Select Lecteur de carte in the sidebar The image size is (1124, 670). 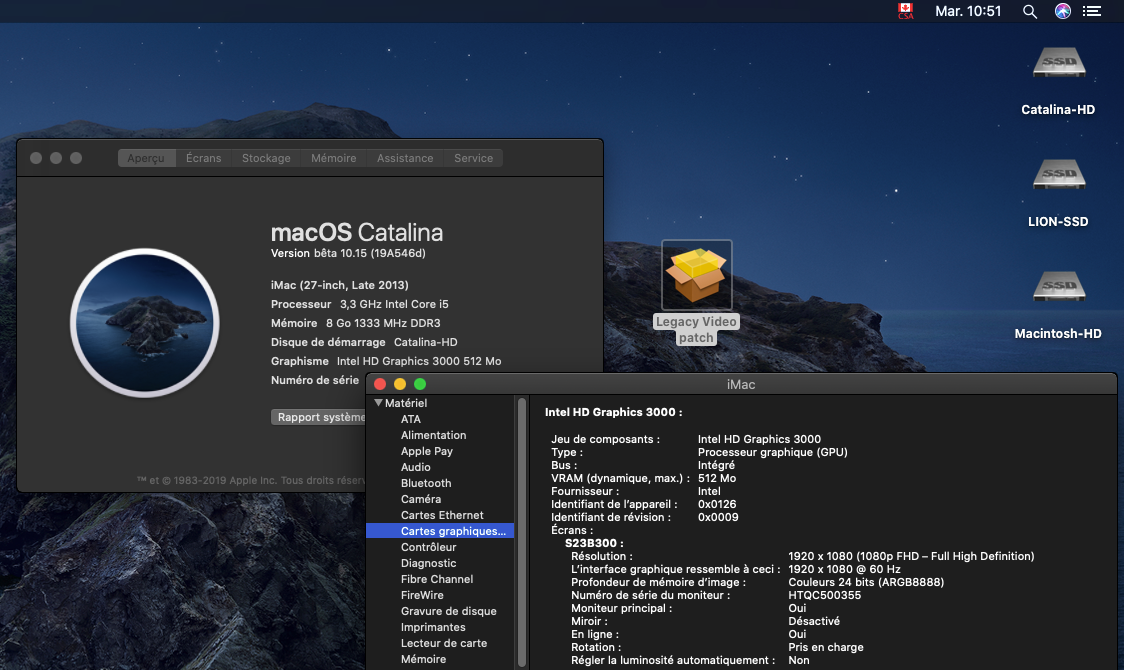point(444,643)
